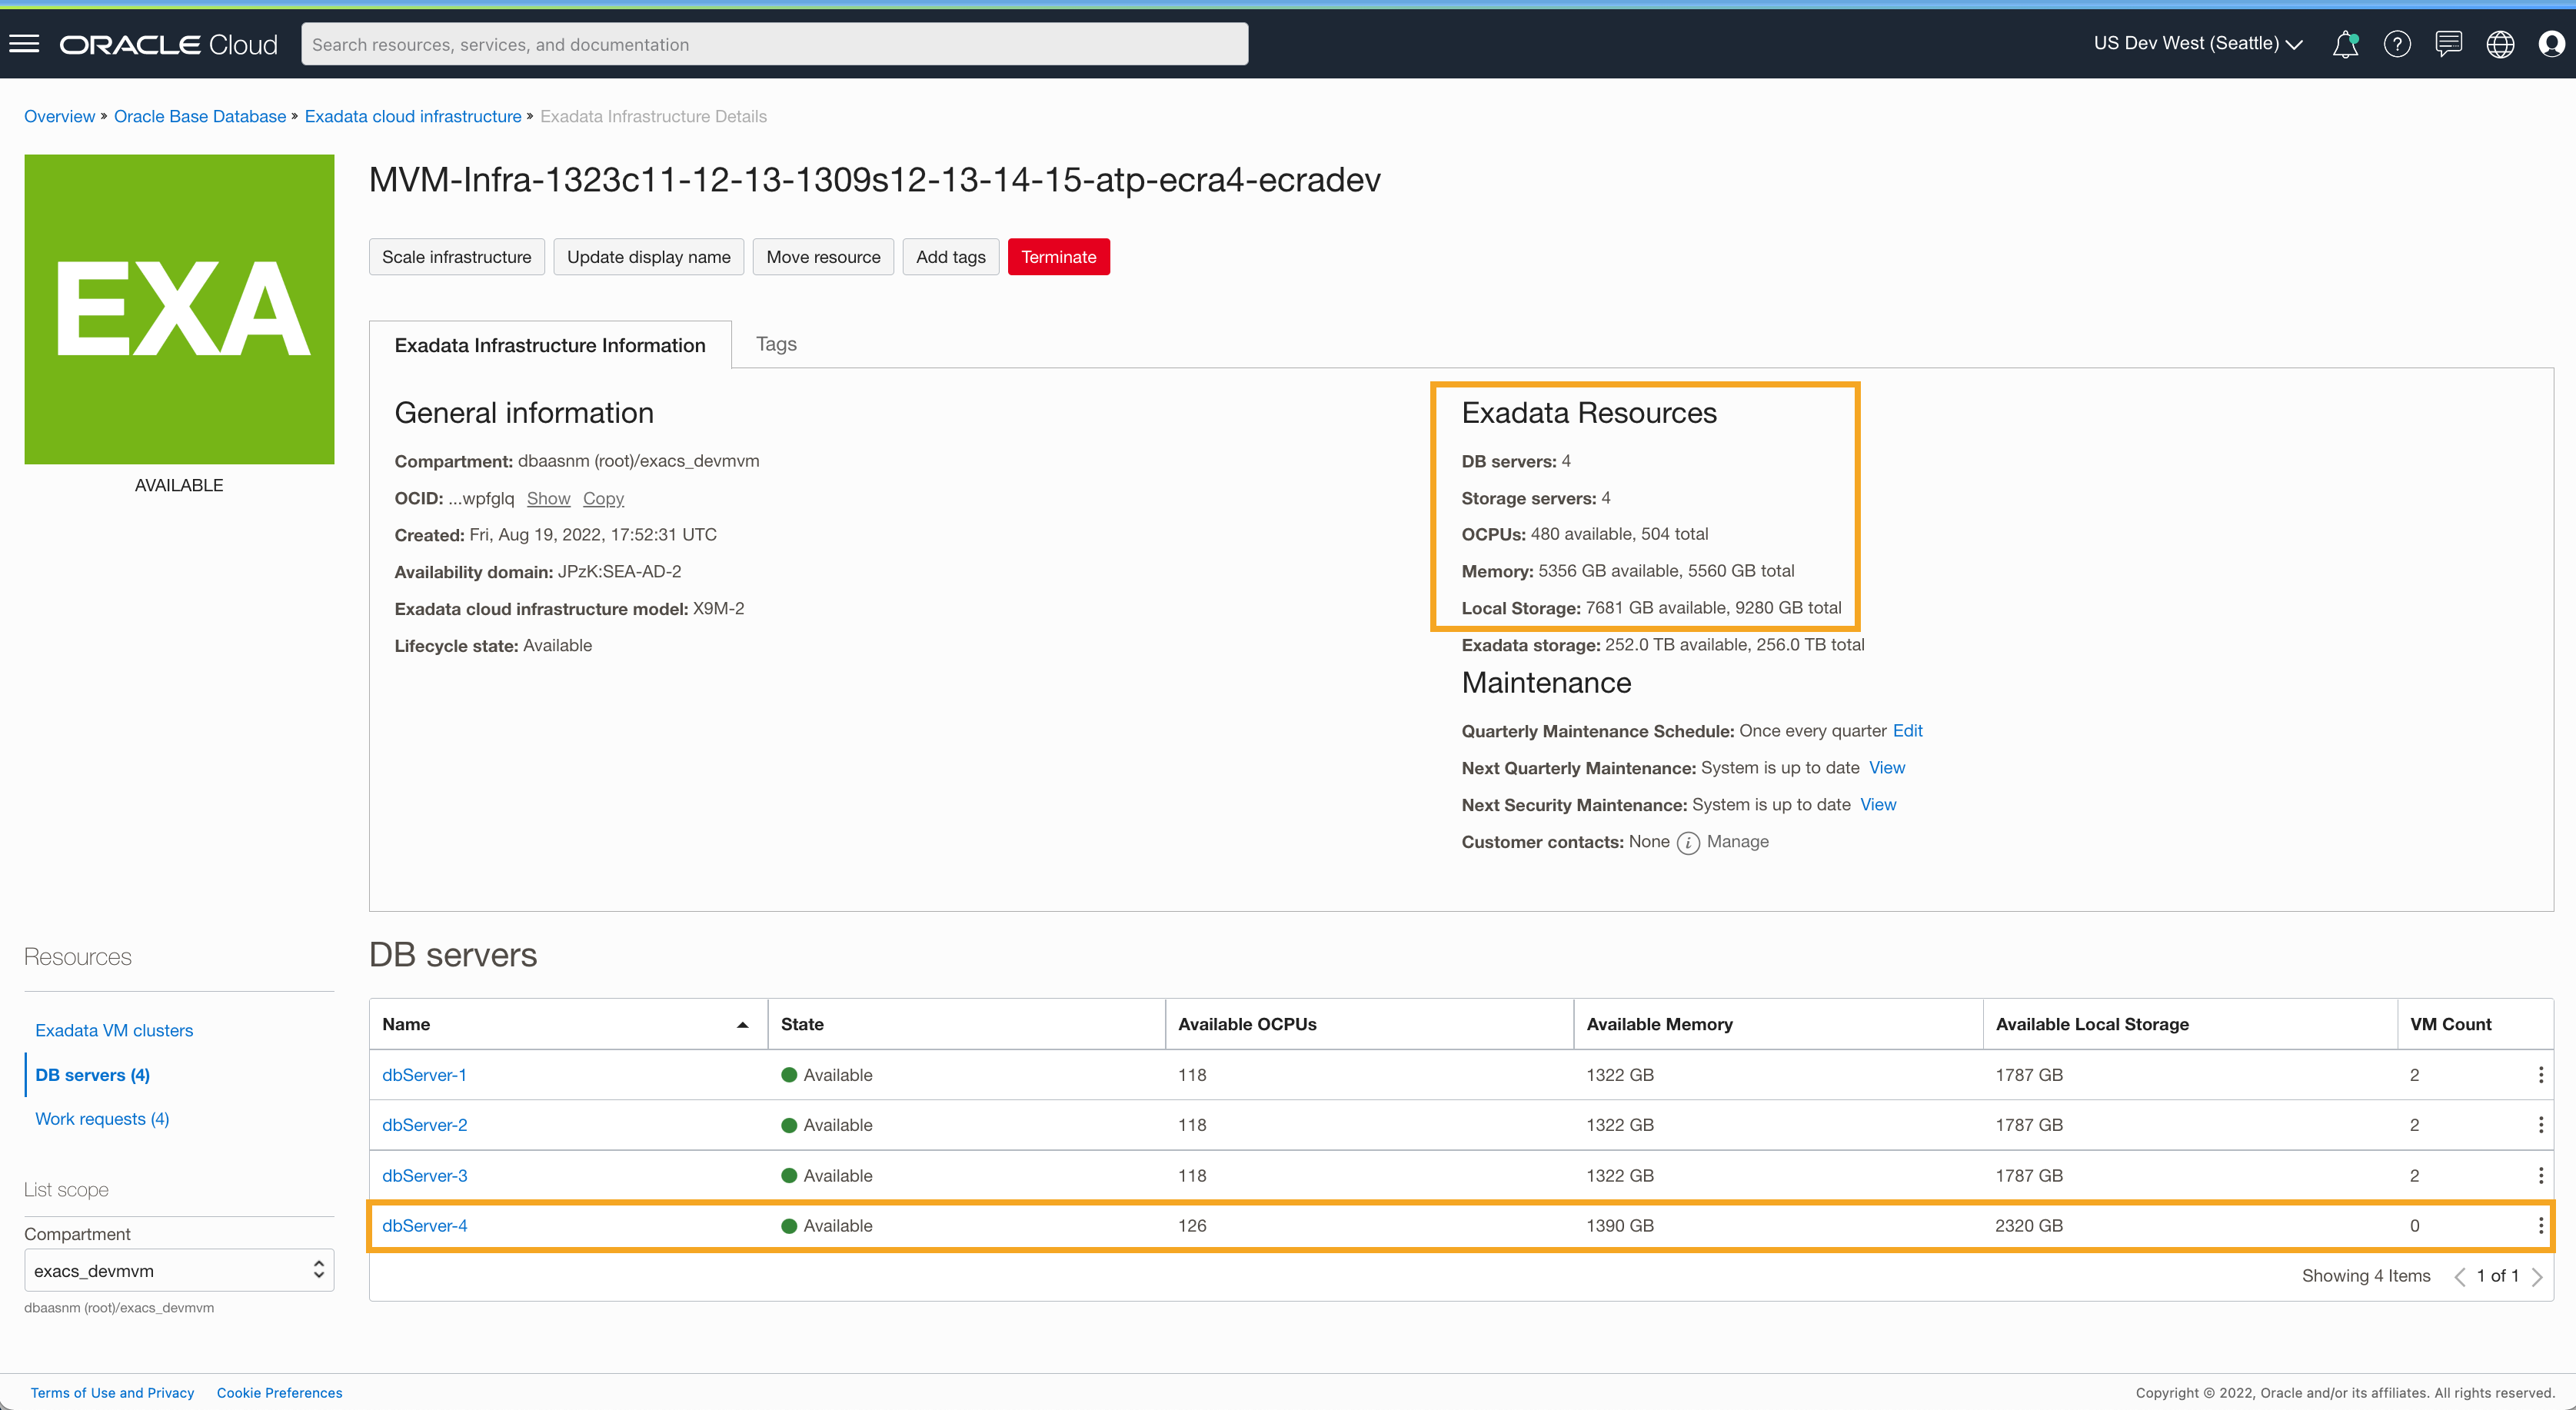Screen dimensions: 2576x1410
Task: Switch to the Tags tab
Action: 776,343
